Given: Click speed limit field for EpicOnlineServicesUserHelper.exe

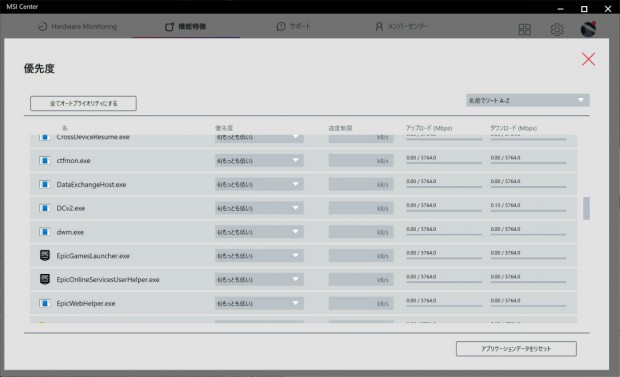Looking at the screenshot, I should pyautogui.click(x=361, y=279).
